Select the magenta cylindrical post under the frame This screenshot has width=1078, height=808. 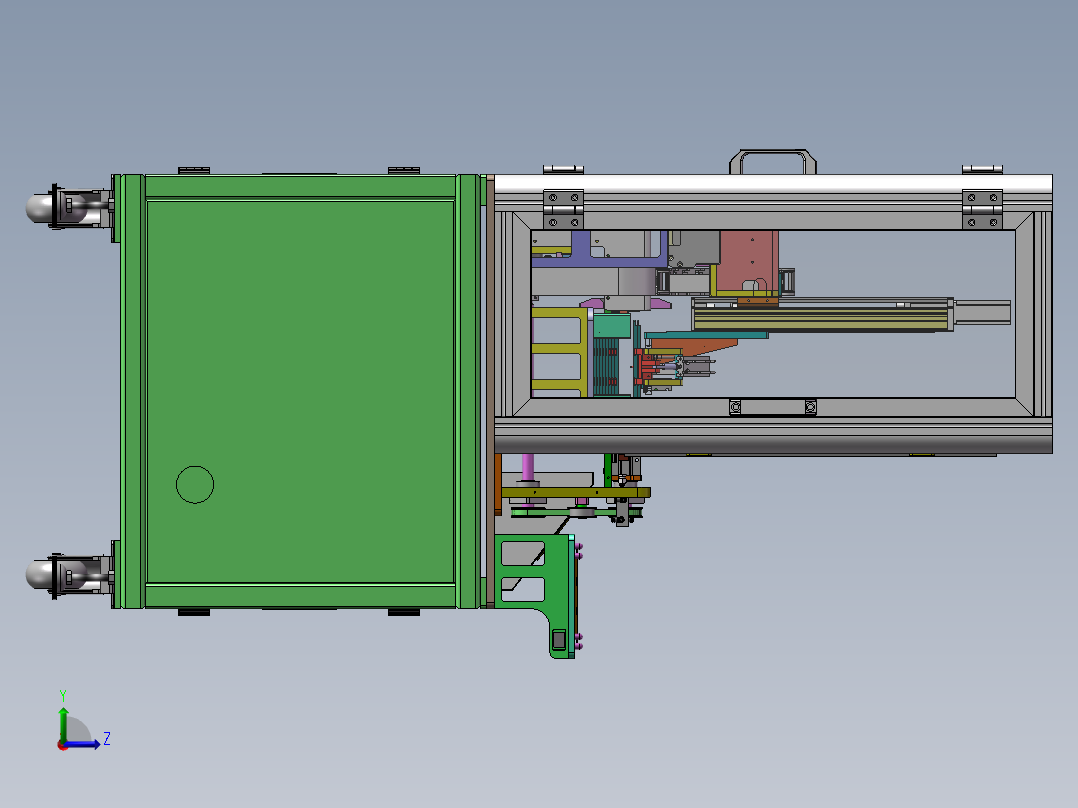(x=528, y=468)
